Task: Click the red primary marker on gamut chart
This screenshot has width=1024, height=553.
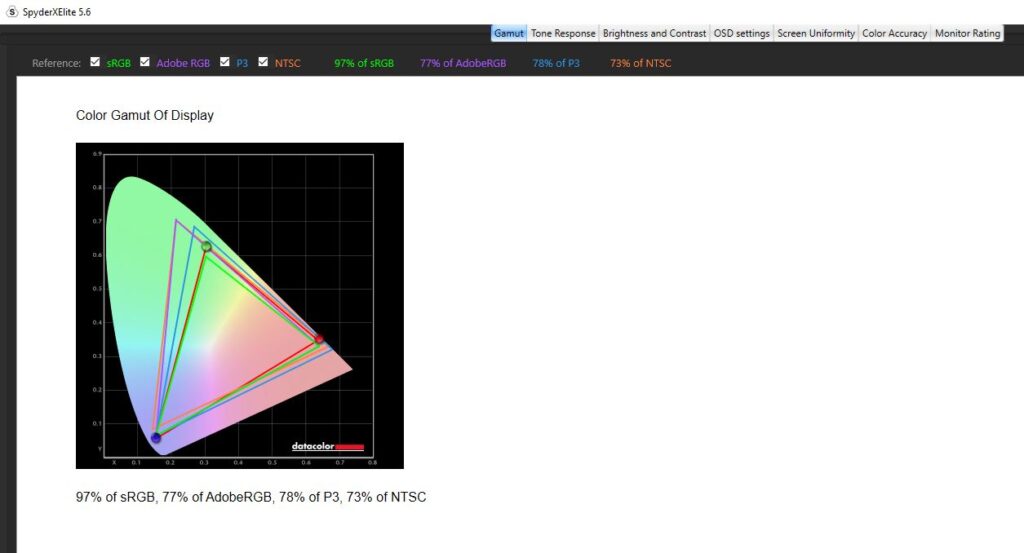Action: (x=319, y=339)
